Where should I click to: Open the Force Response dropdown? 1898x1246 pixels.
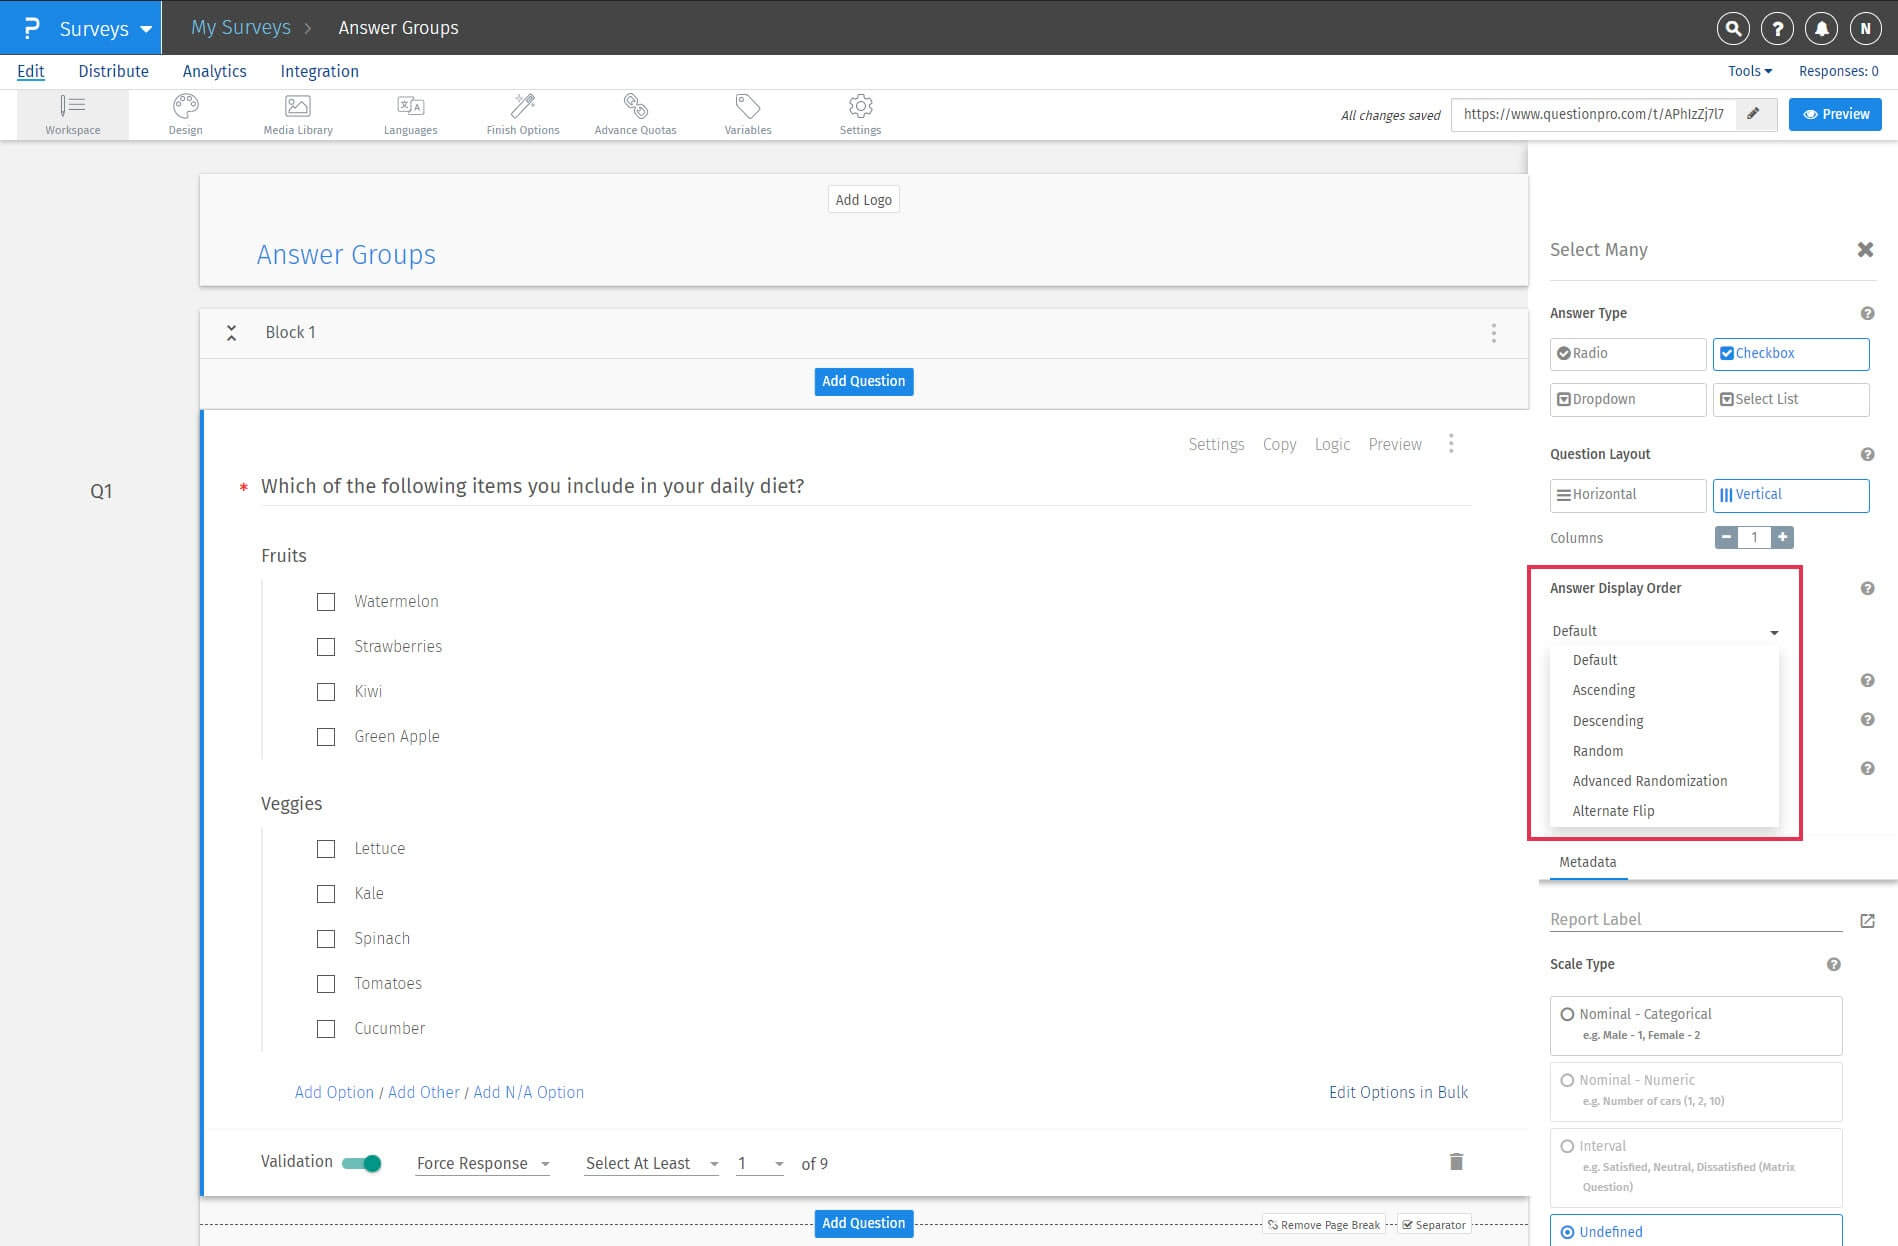click(x=482, y=1163)
